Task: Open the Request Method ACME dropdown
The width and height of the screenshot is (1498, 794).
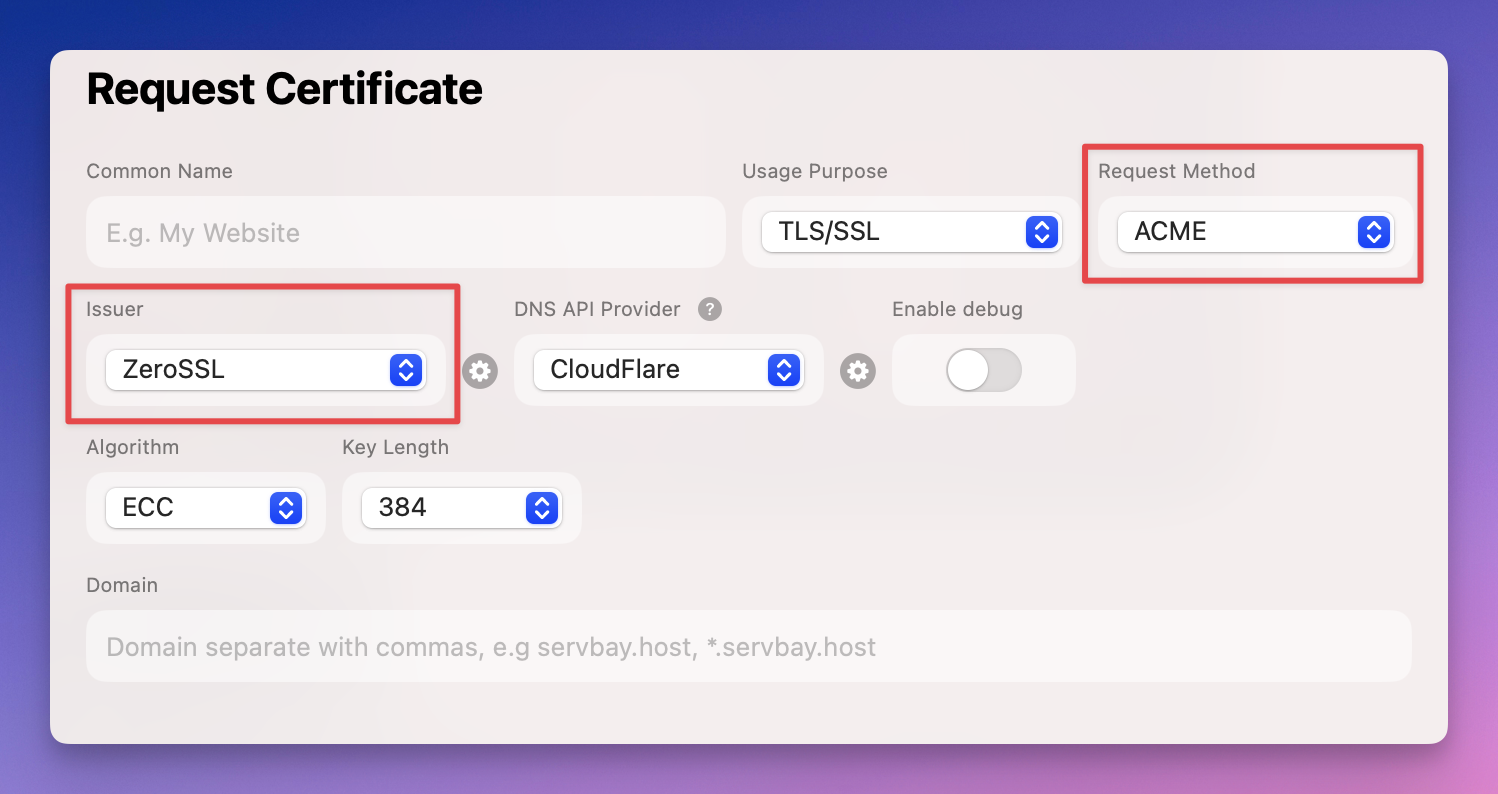Action: [1255, 232]
